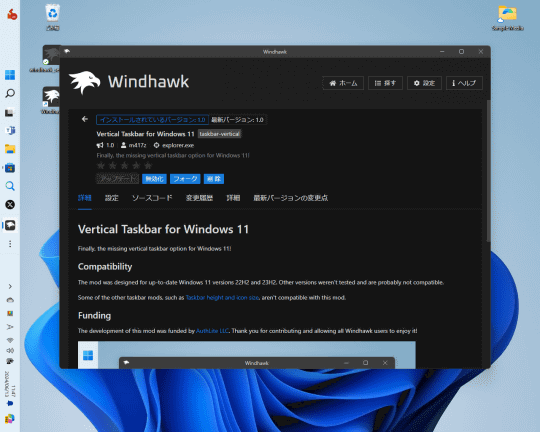The image size is (540, 432).
Task: Select the windhawk setup file desktop icon
Action: click(51, 59)
